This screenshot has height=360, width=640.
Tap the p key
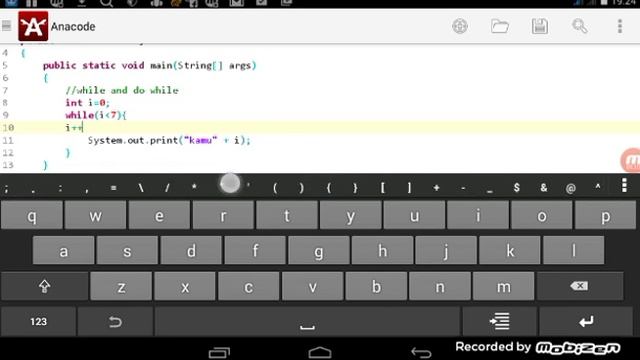pos(605,215)
